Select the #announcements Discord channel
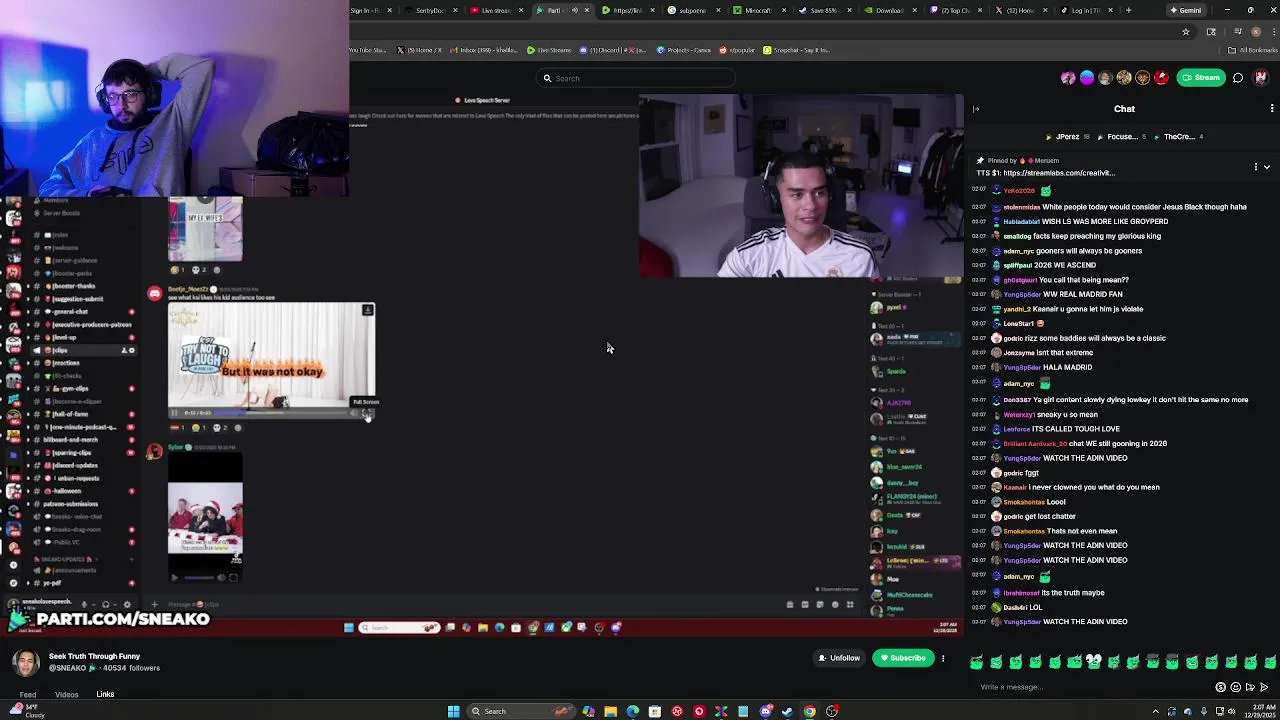 [x=74, y=571]
